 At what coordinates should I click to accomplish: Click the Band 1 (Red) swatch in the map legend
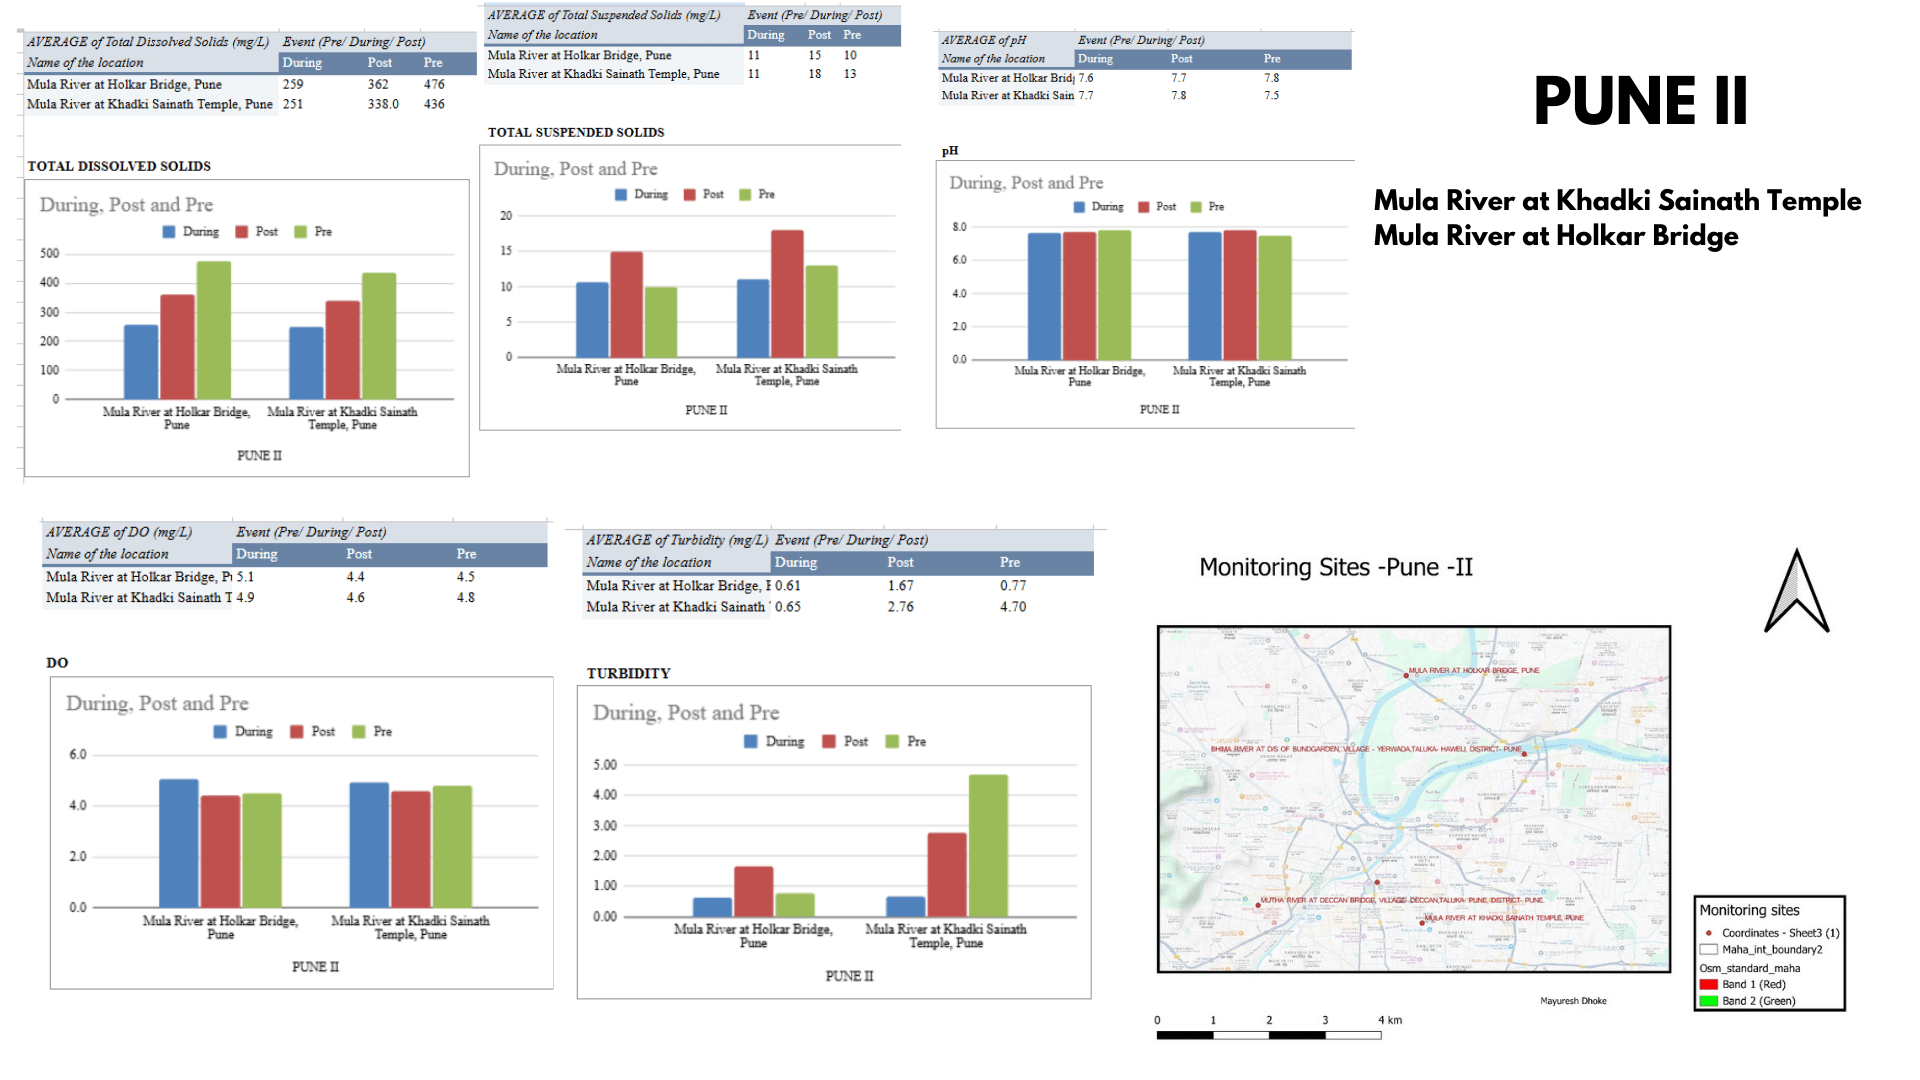1708,985
